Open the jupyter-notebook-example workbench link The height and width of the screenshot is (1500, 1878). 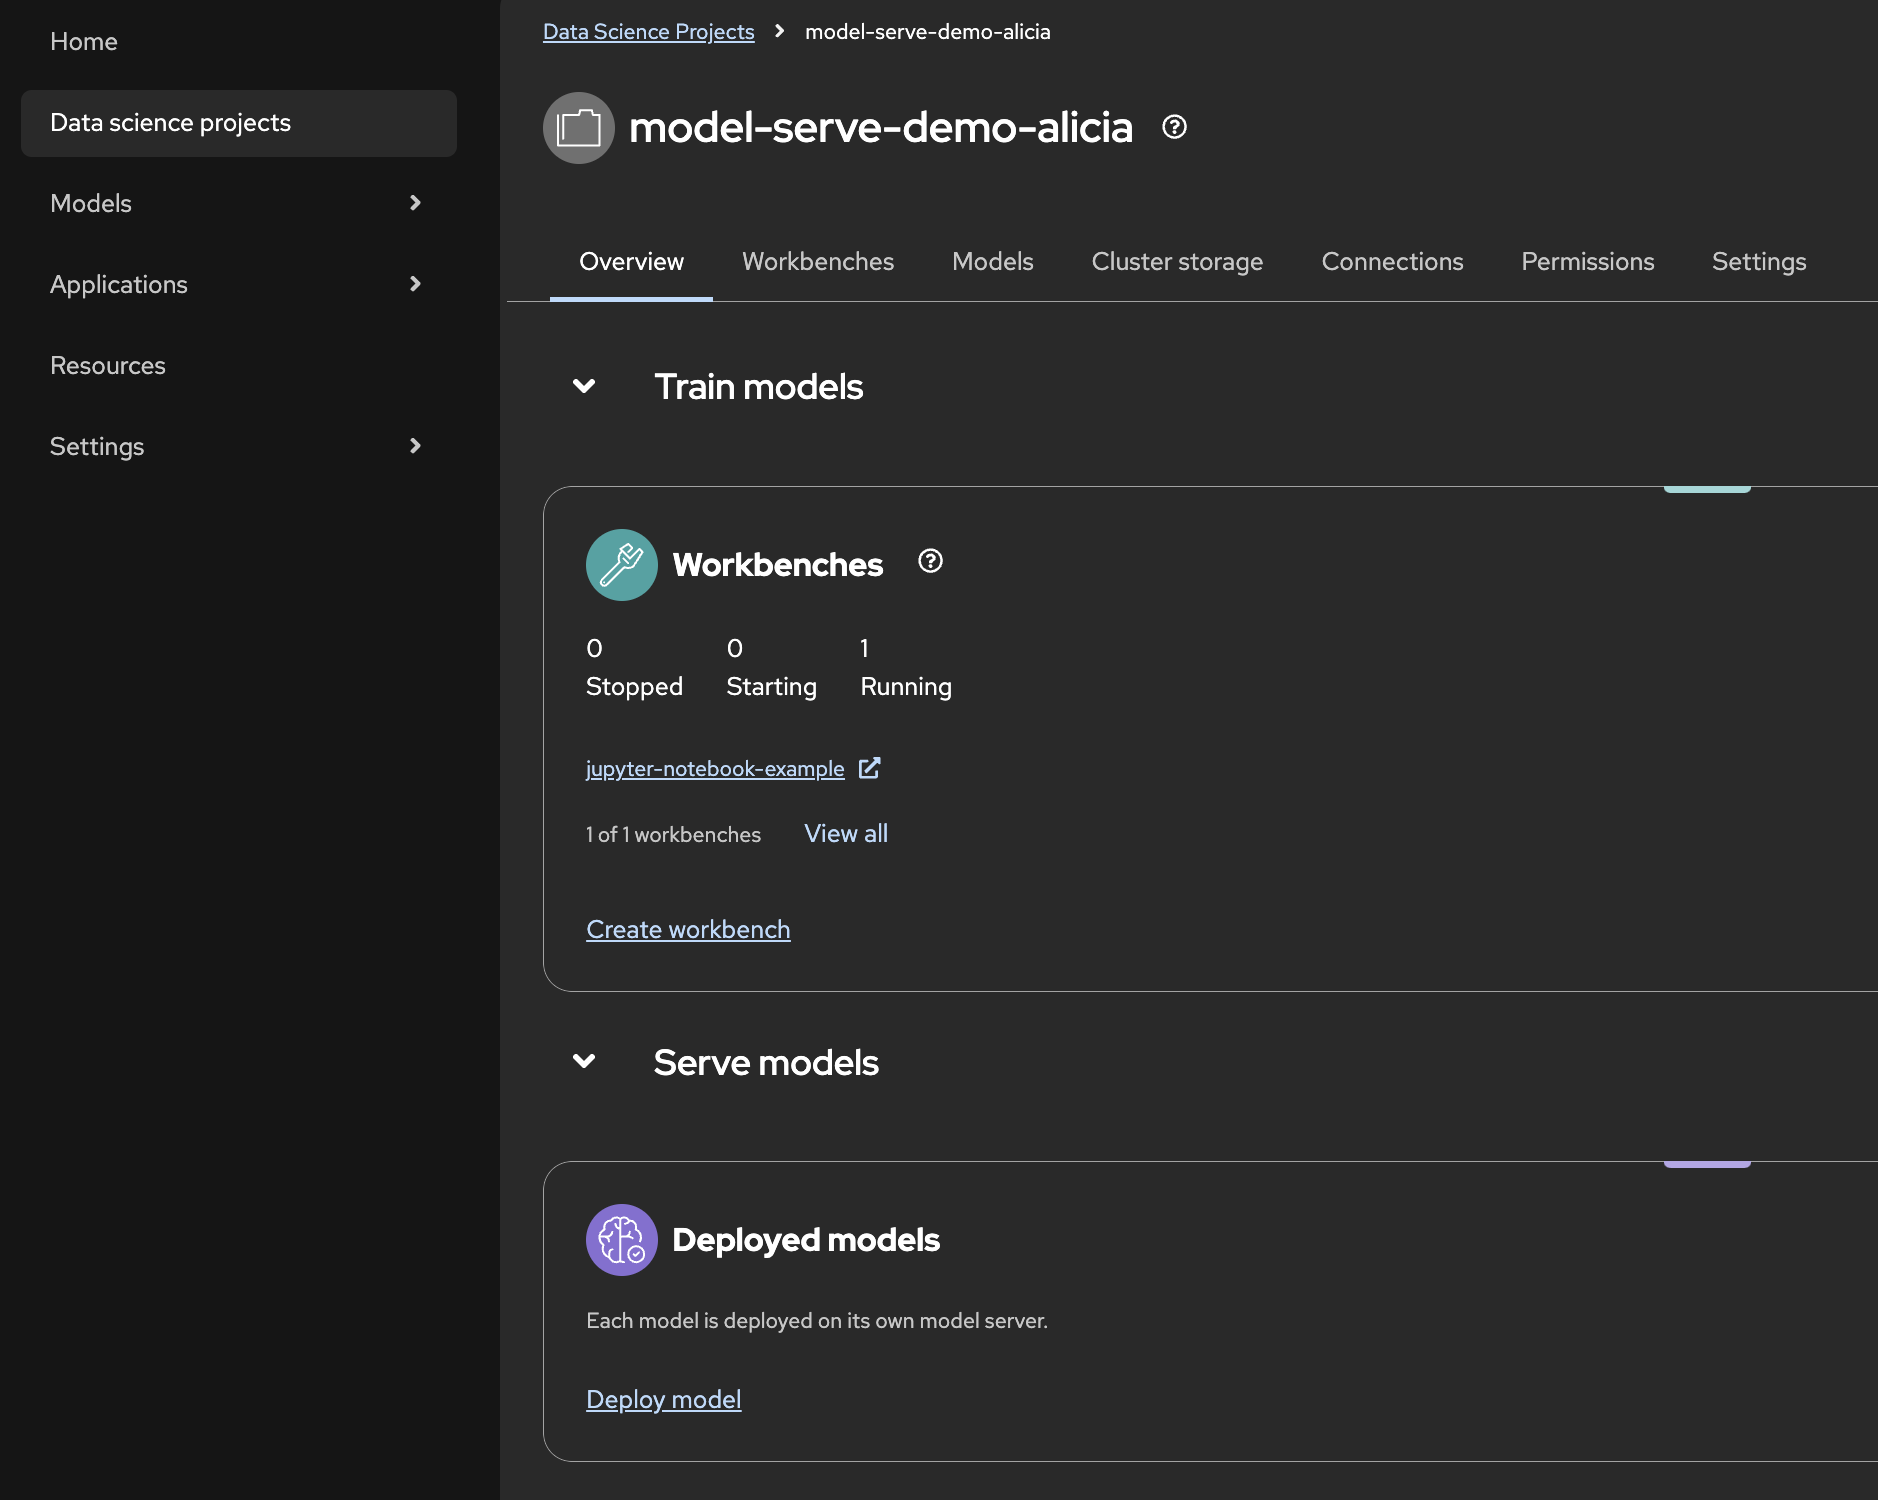tap(715, 768)
